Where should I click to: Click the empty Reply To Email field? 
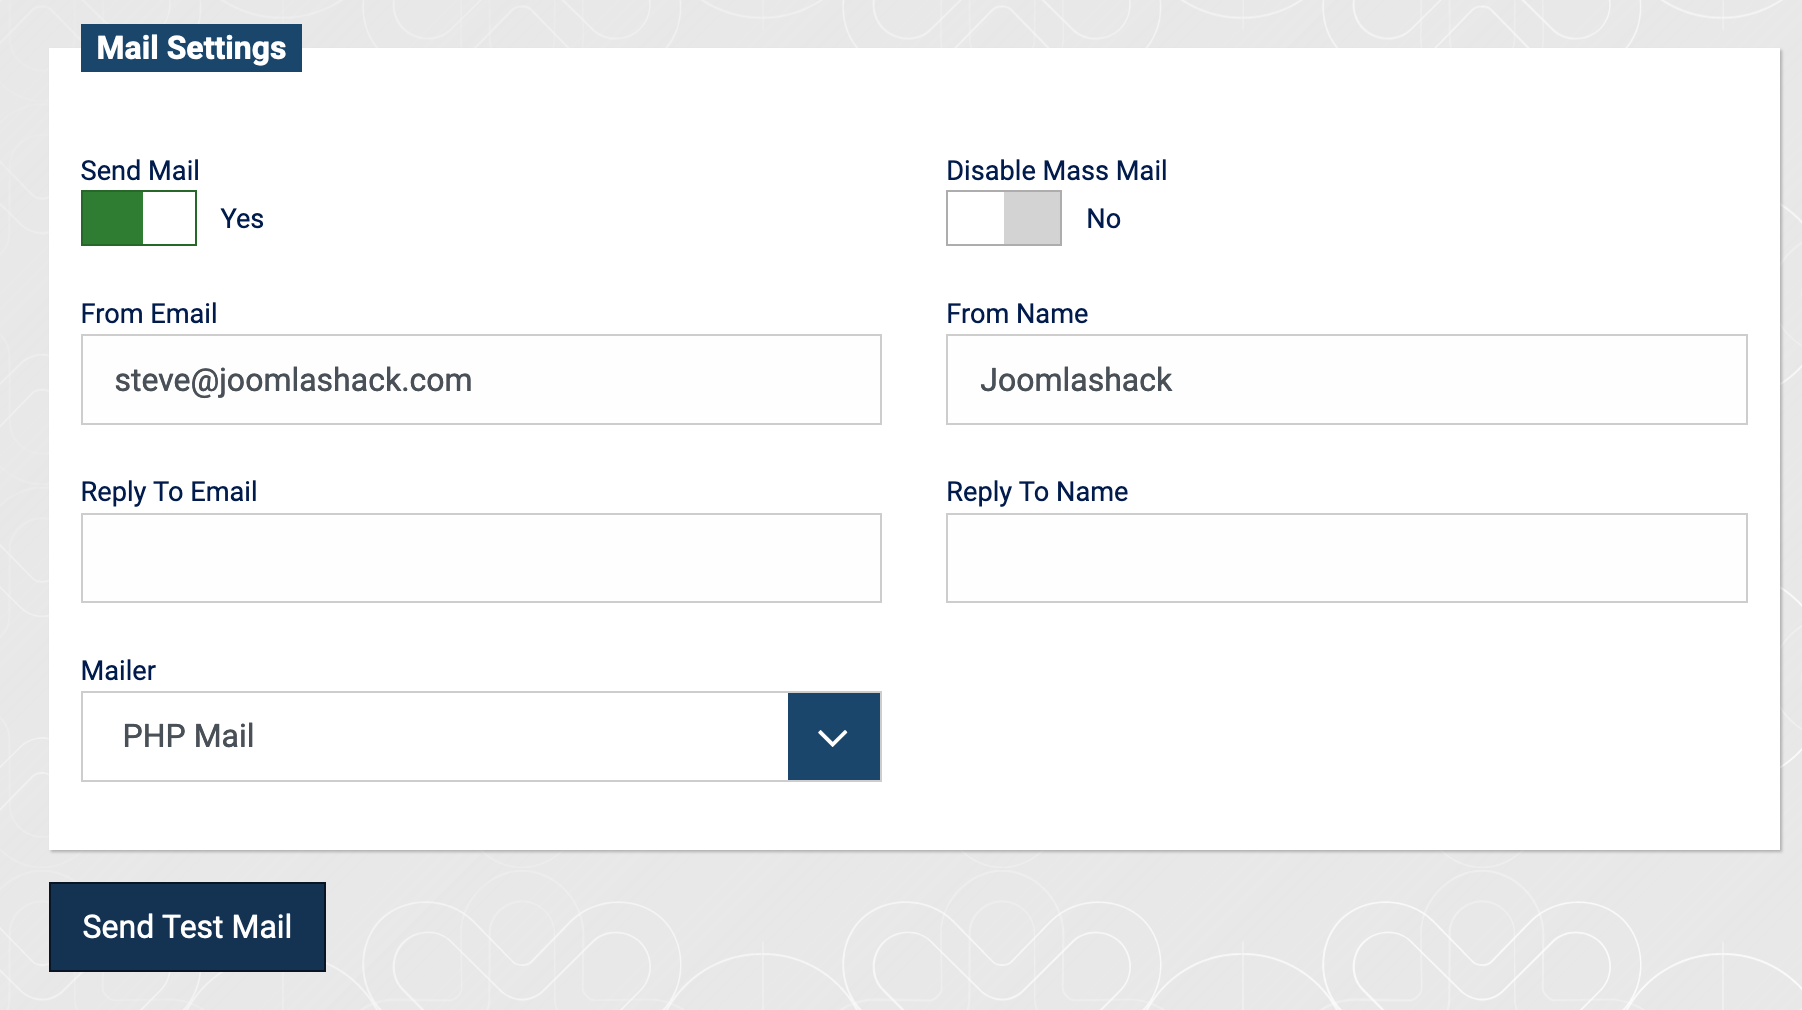(481, 558)
